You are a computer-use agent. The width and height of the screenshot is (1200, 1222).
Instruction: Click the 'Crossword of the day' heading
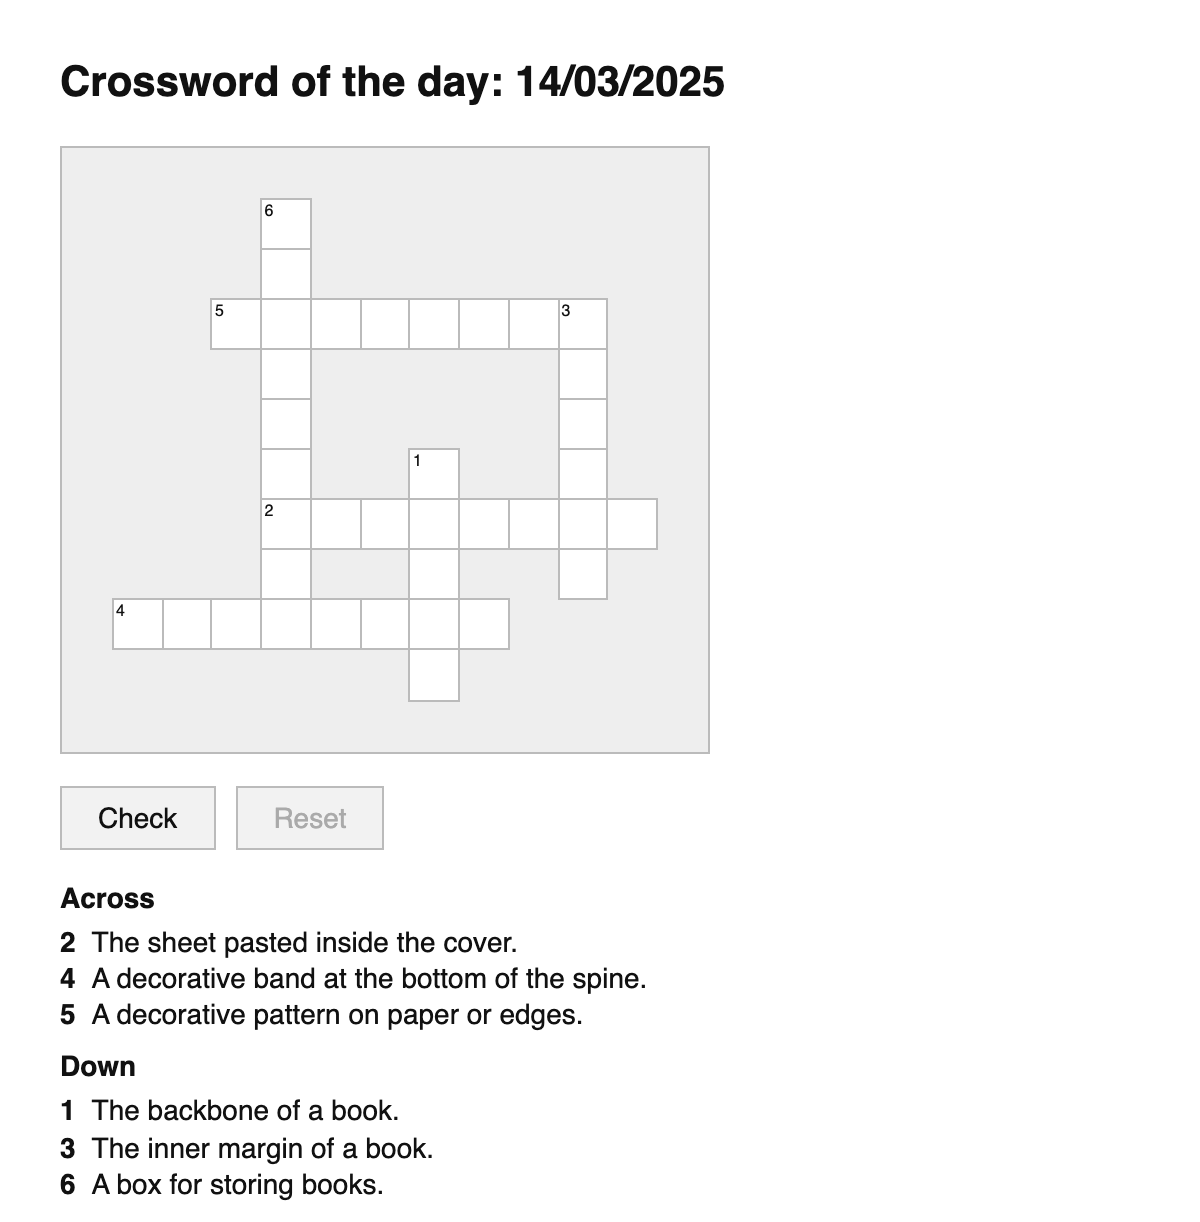tap(392, 81)
